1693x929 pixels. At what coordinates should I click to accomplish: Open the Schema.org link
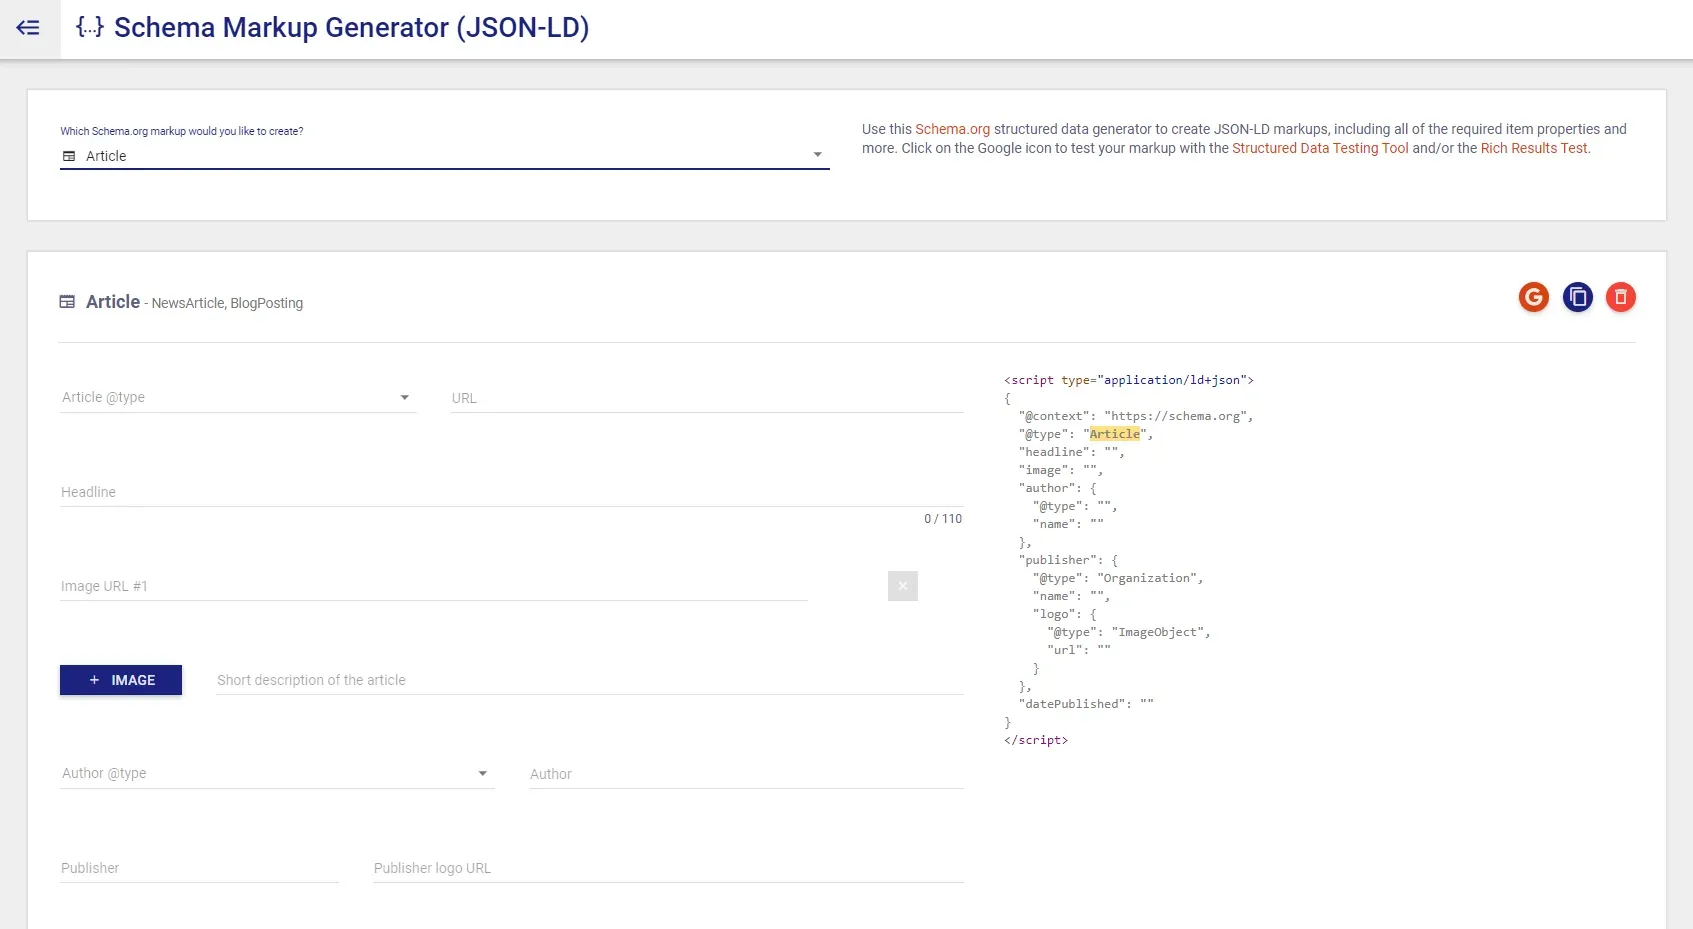(952, 129)
